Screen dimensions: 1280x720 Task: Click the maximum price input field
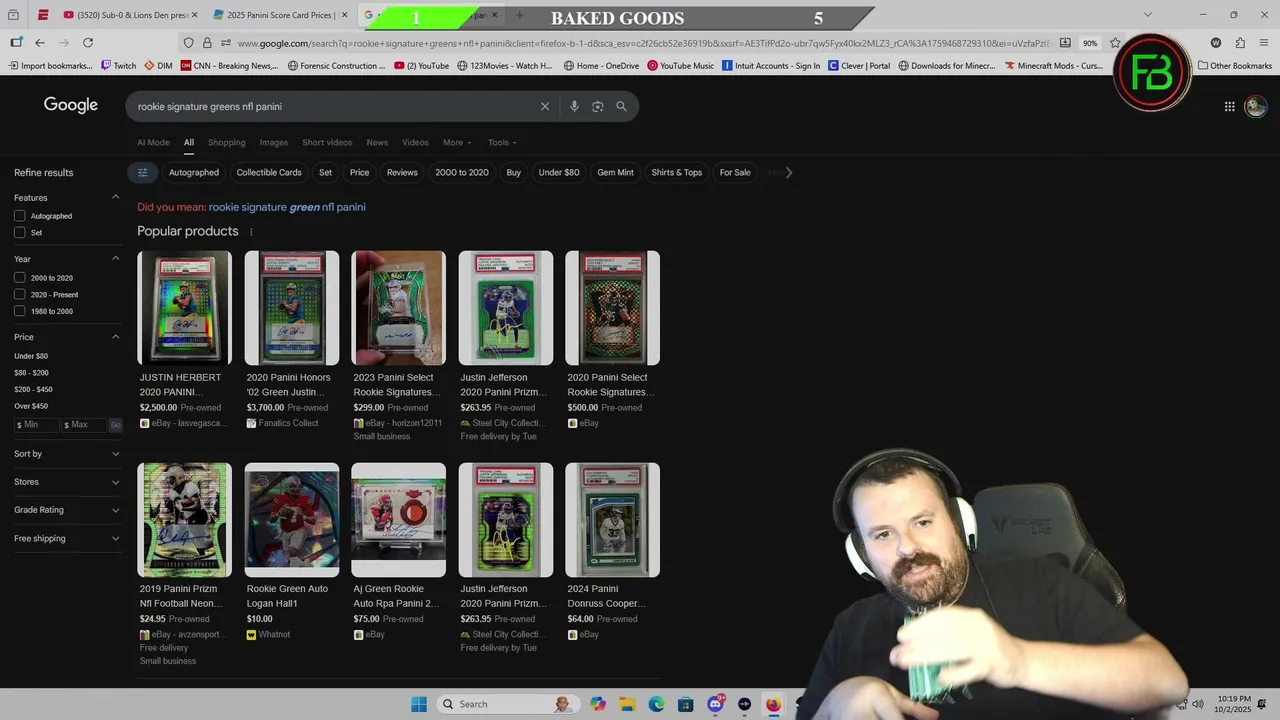coord(83,425)
